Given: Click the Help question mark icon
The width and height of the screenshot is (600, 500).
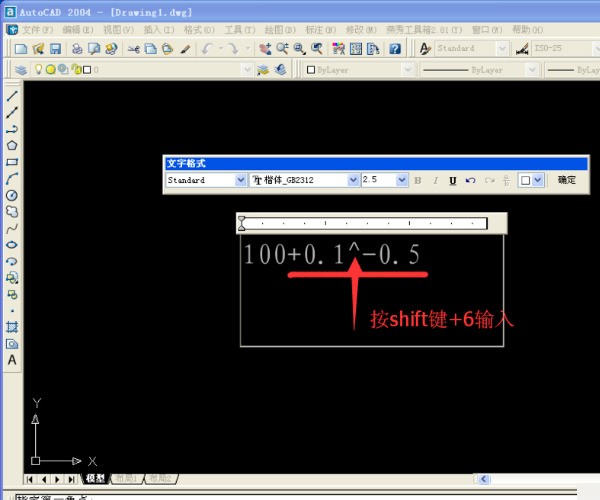Looking at the screenshot, I should (395, 48).
